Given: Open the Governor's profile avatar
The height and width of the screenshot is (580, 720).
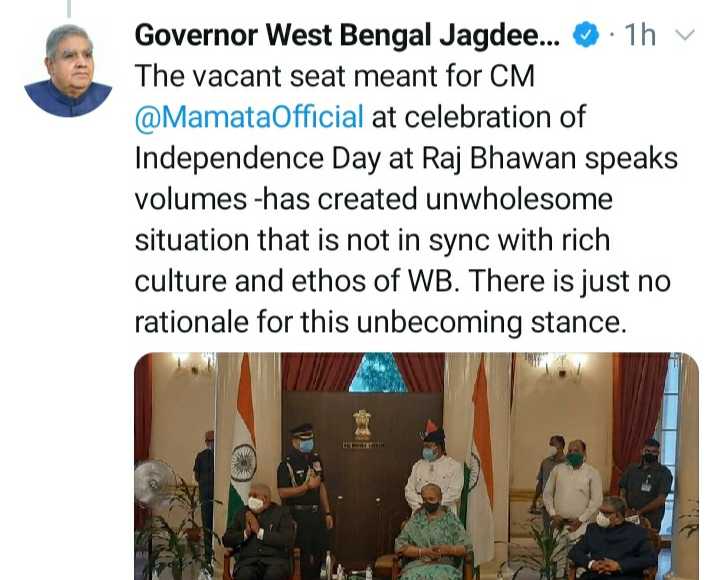Looking at the screenshot, I should tap(68, 70).
